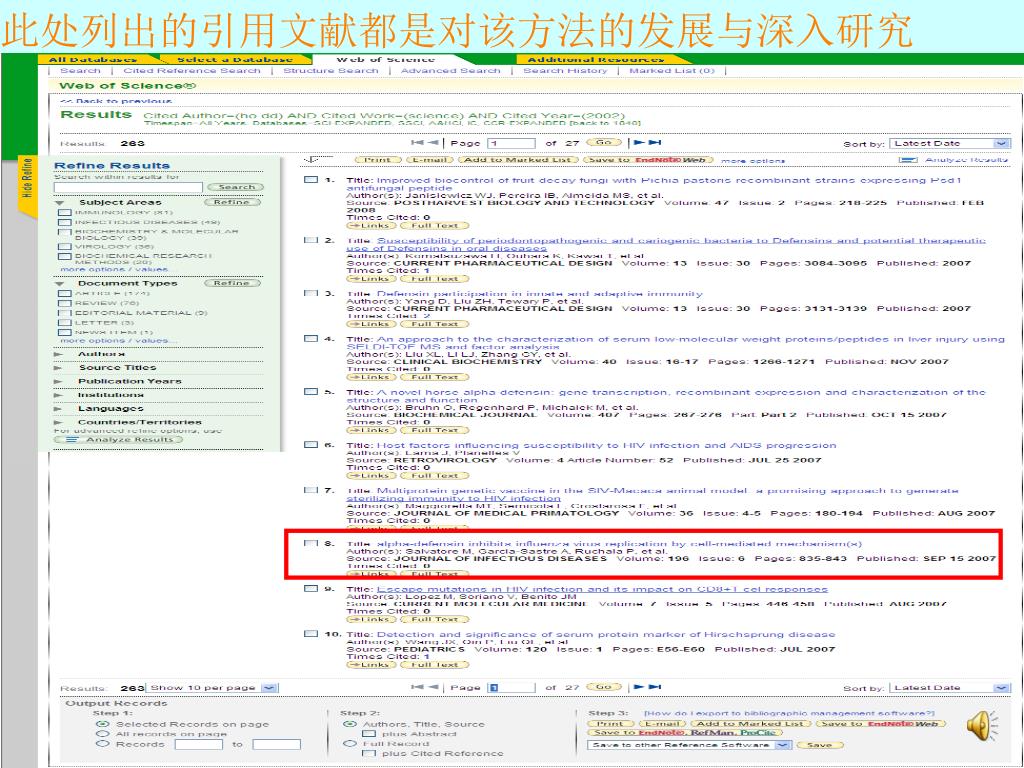Expand the Publication Years refine section
The height and width of the screenshot is (768, 1024).
[59, 382]
